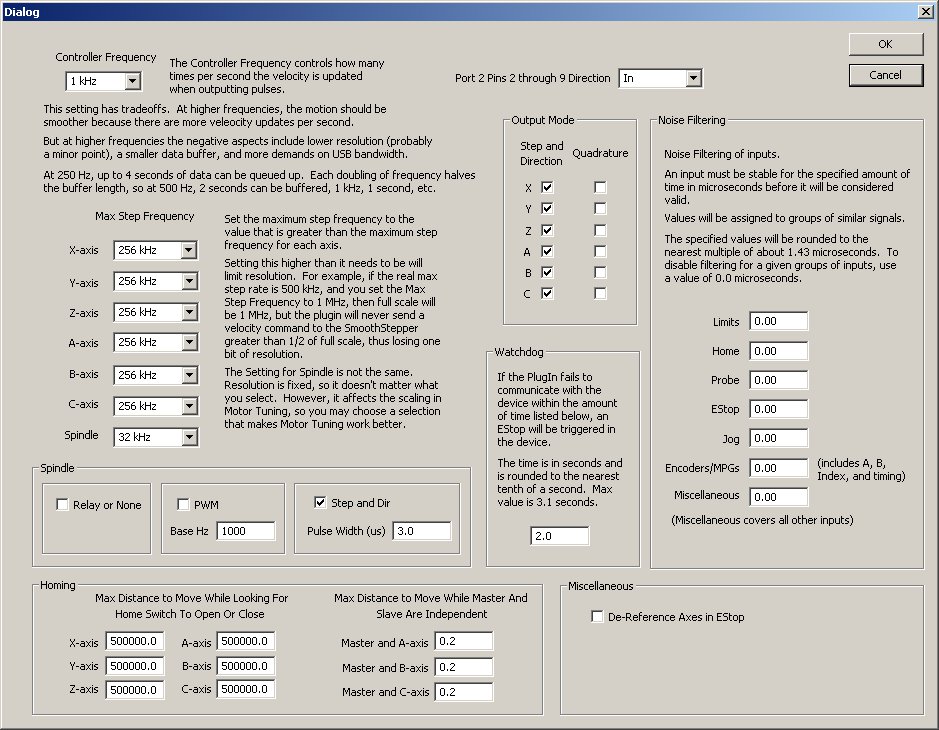
Task: Open Spindle Max Step Frequency dropdown
Action: [x=189, y=437]
